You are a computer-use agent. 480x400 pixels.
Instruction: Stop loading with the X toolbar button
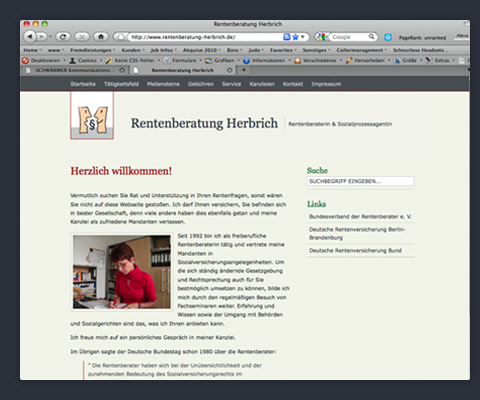coord(82,36)
